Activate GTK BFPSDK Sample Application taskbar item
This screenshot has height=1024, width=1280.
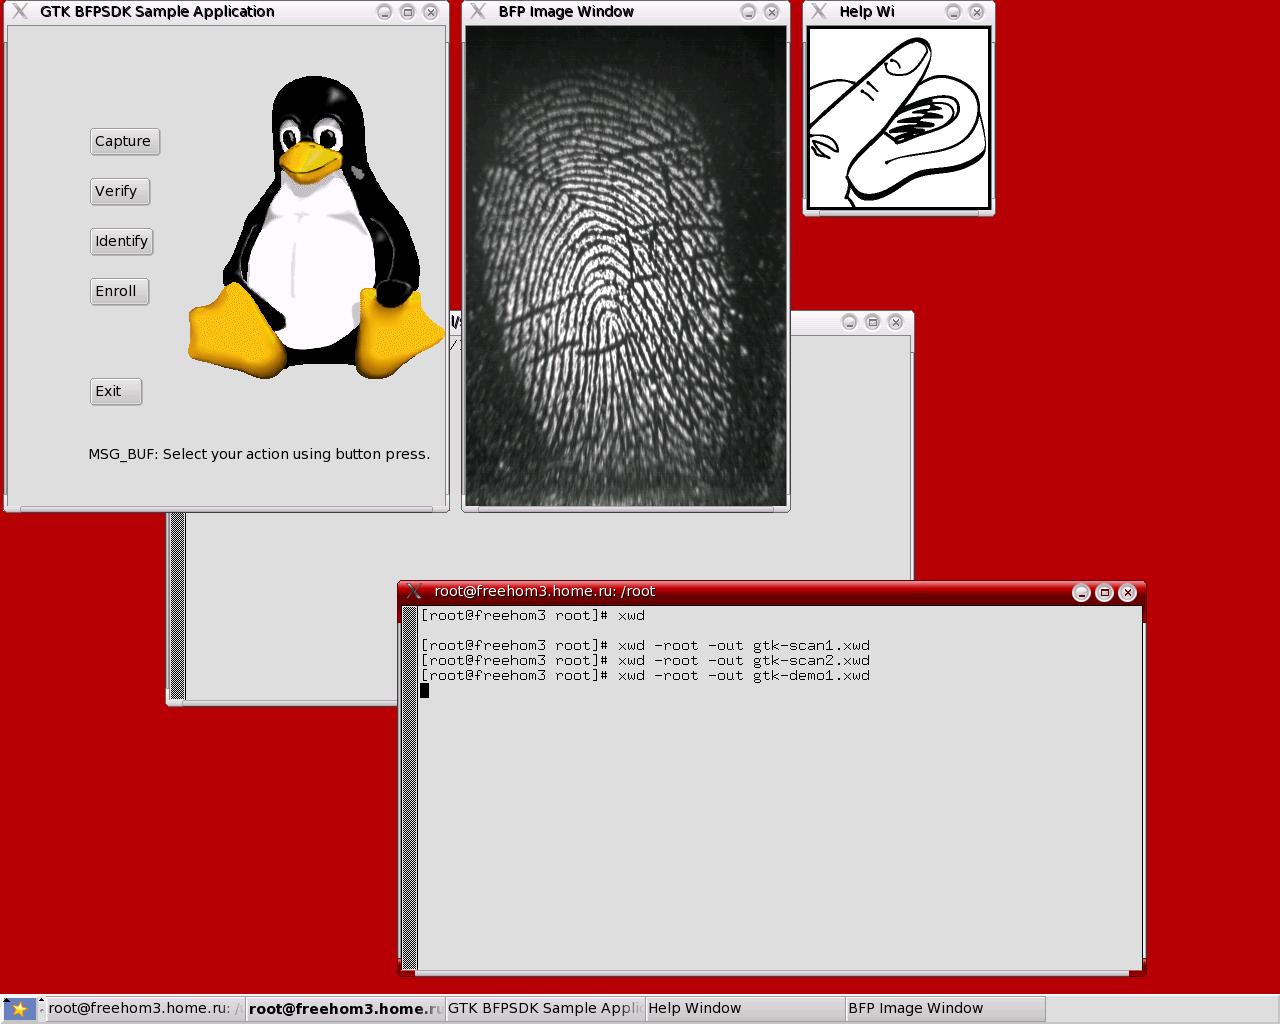pyautogui.click(x=544, y=1009)
